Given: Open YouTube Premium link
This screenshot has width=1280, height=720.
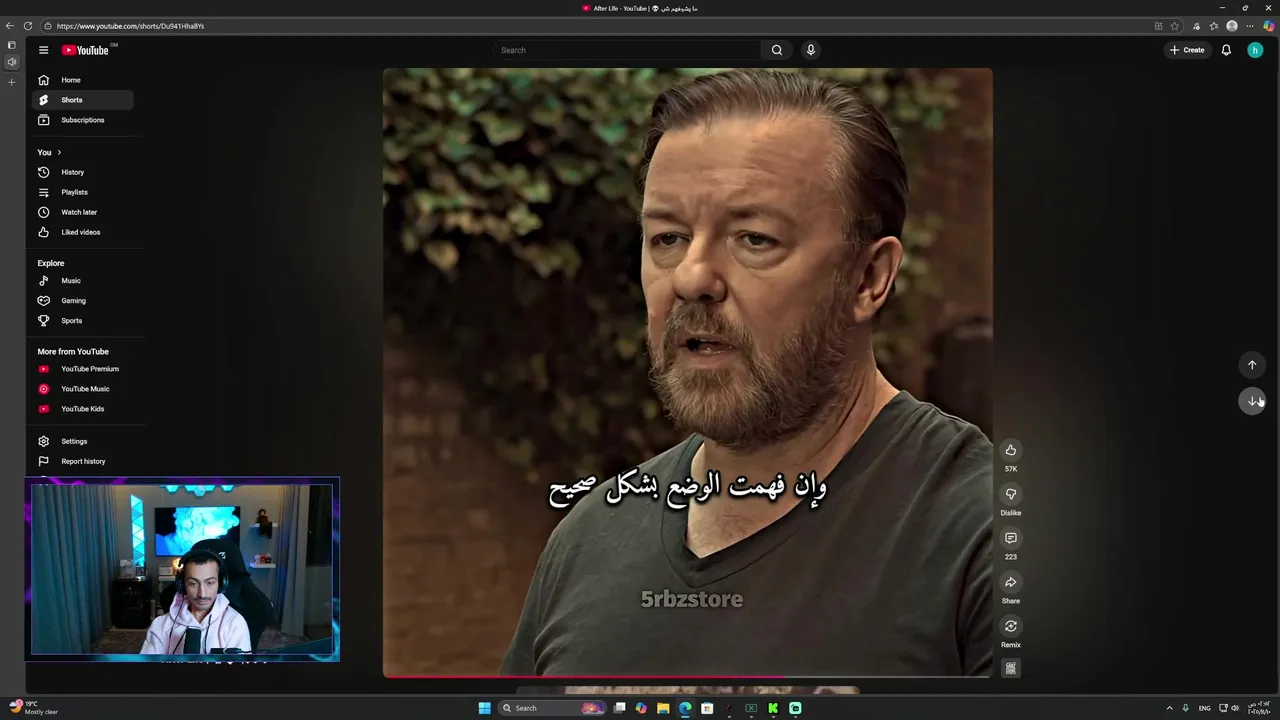Looking at the screenshot, I should click(81, 369).
